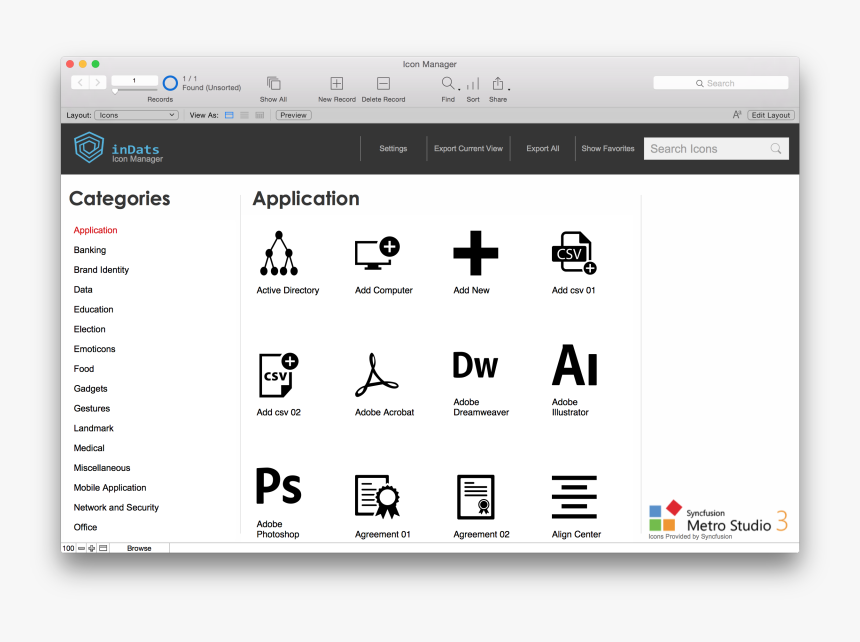Pick the Agreement 02 icon
Screen dimensions: 860x642
tap(476, 497)
